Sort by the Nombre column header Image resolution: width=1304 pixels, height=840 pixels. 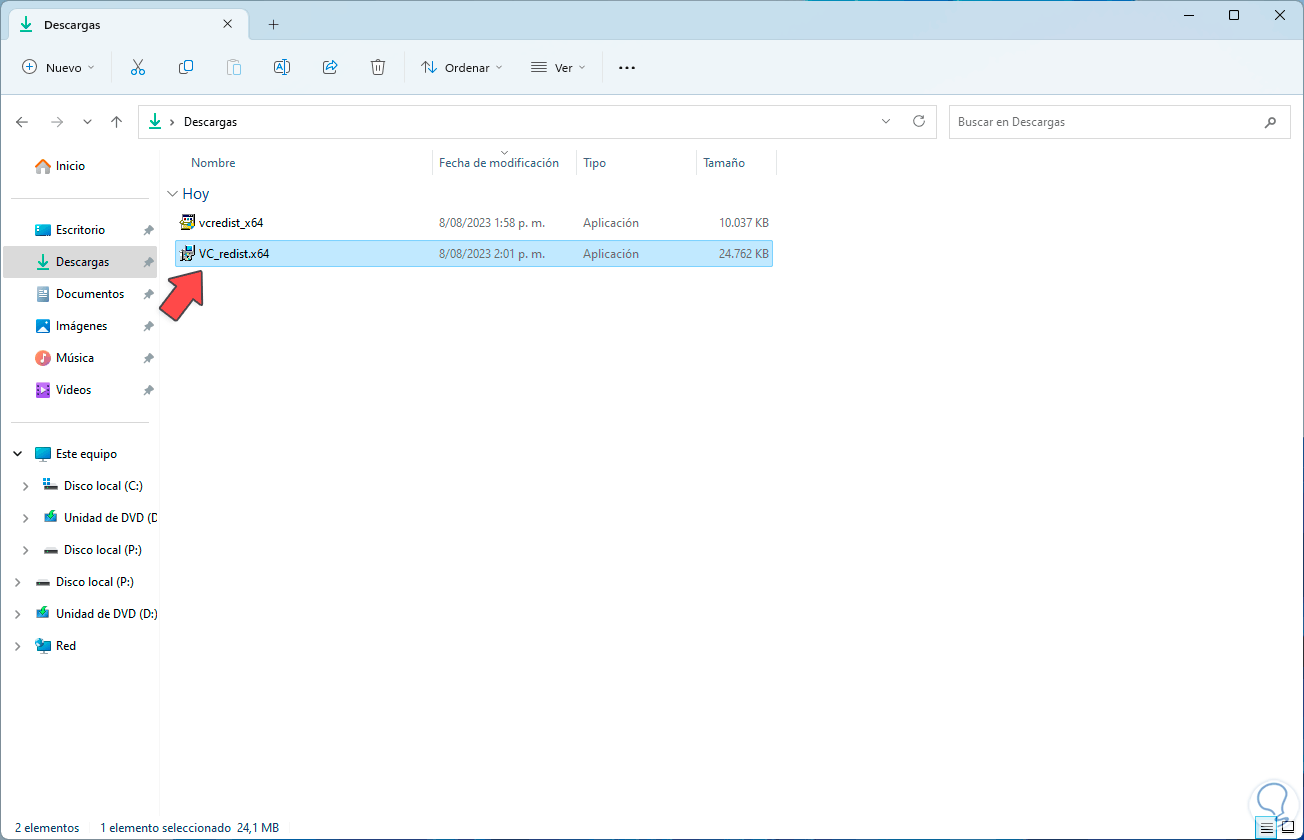213,163
